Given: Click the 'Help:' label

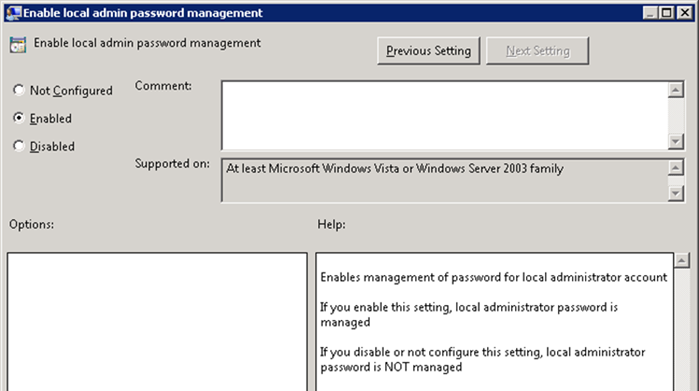Looking at the screenshot, I should pyautogui.click(x=331, y=224).
